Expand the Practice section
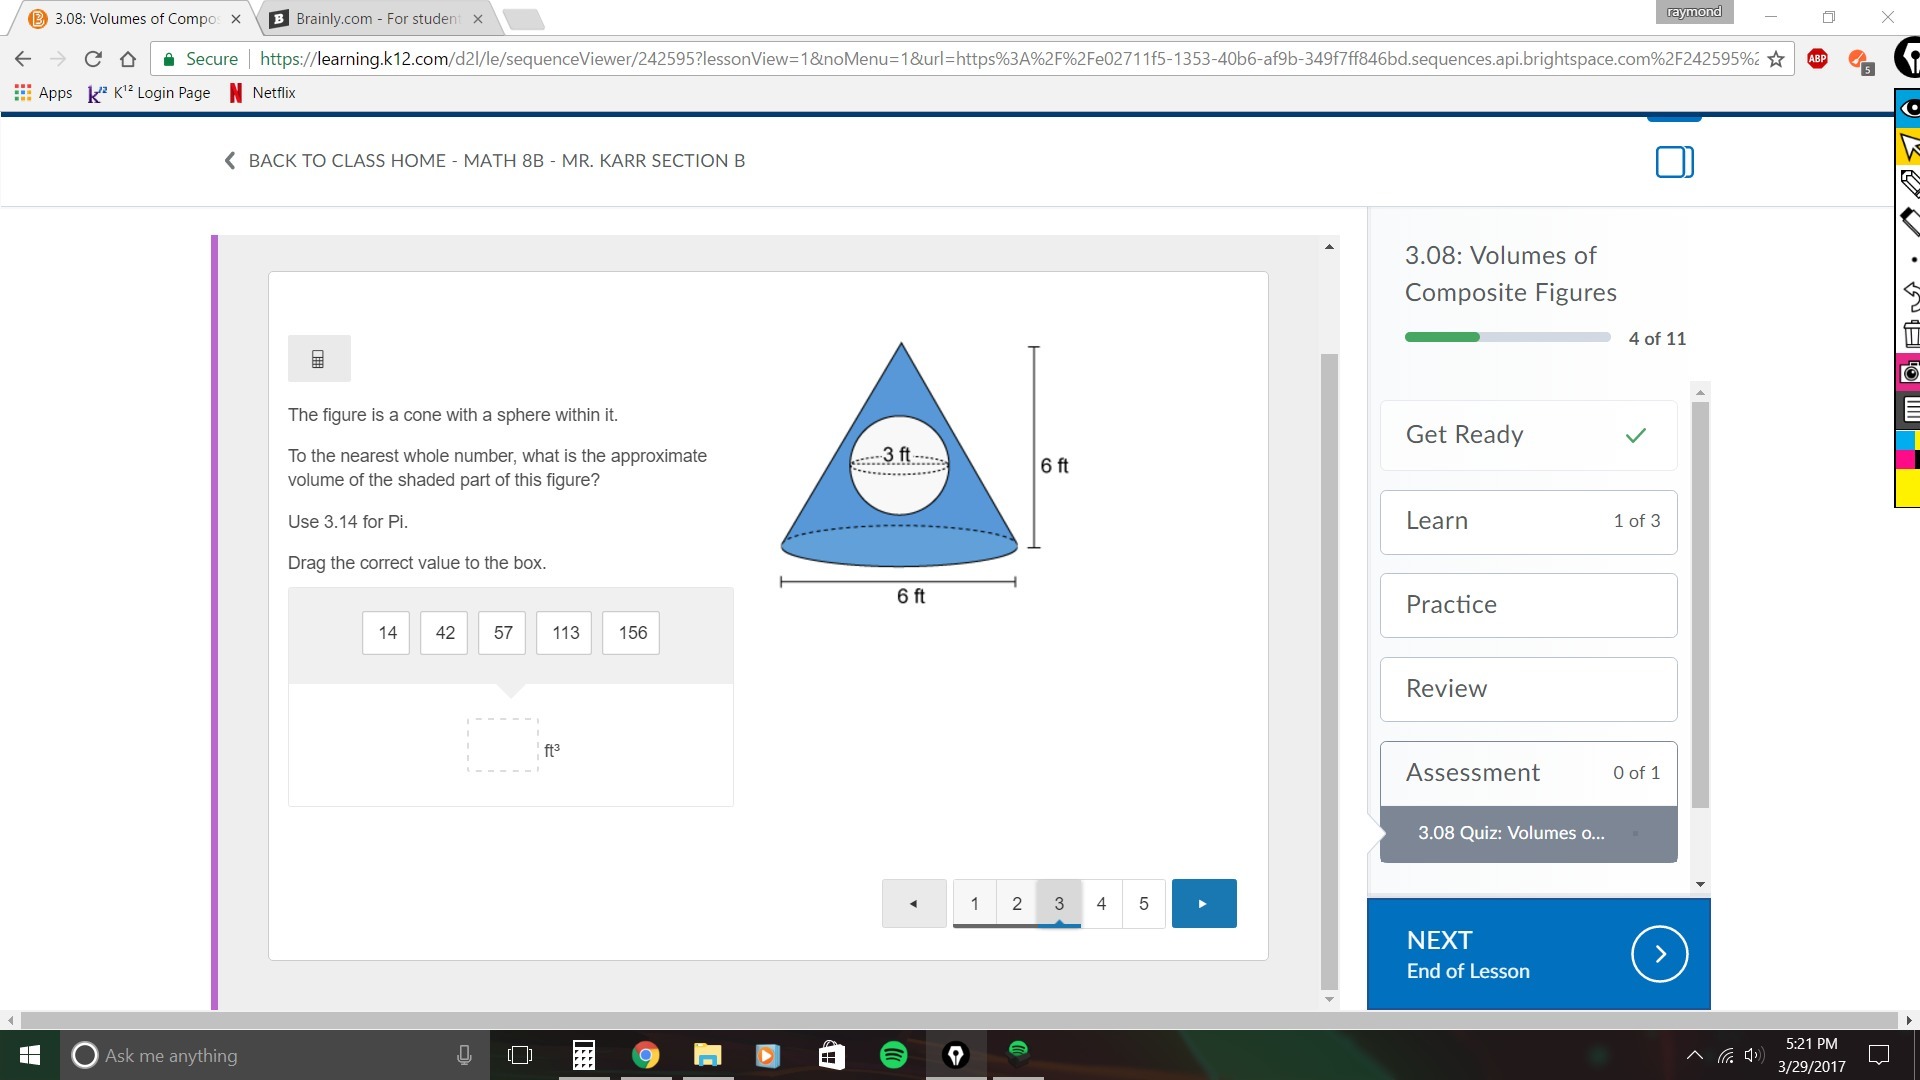 coord(1528,605)
